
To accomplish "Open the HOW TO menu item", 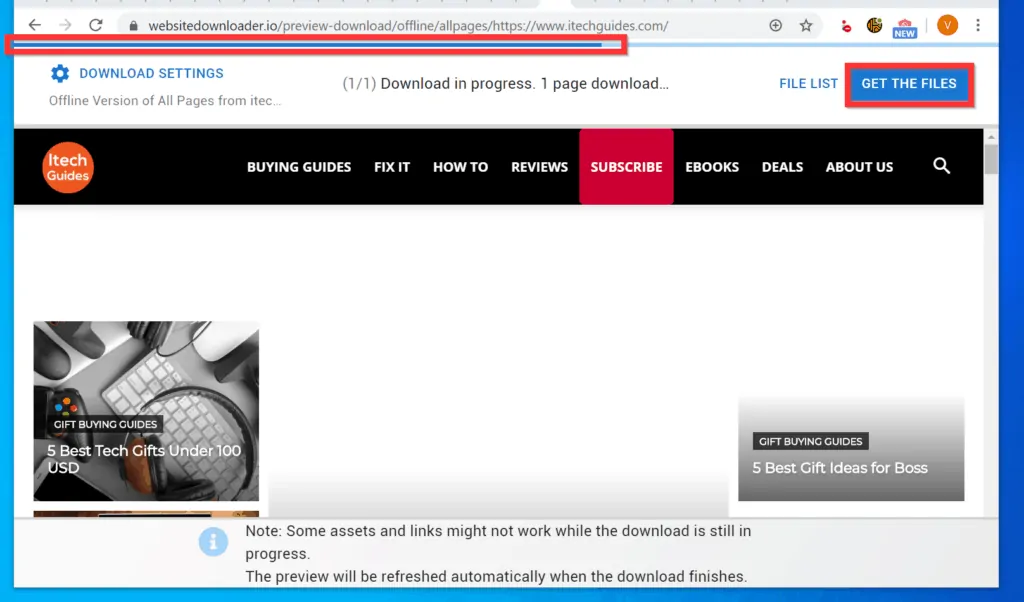I will [x=460, y=167].
